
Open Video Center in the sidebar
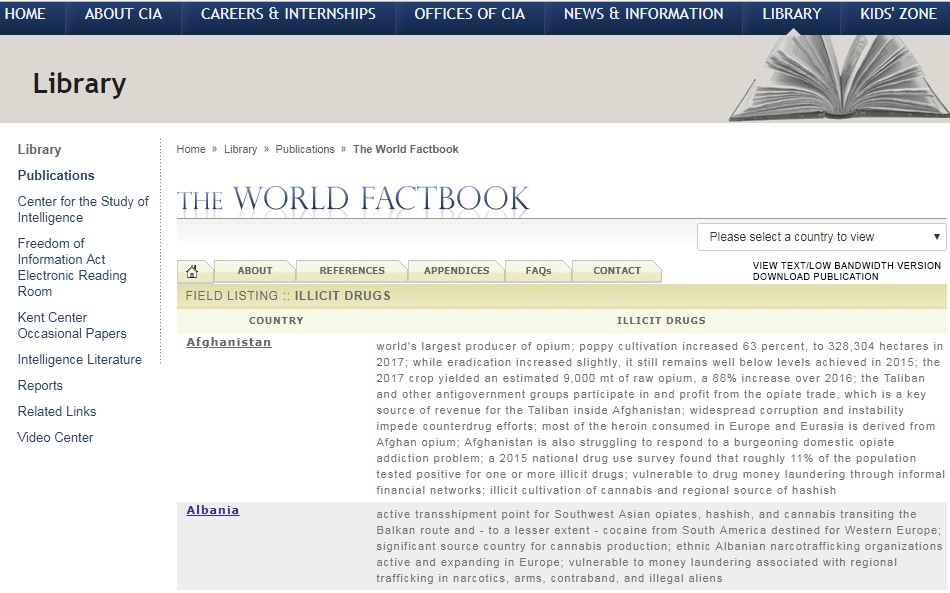point(55,437)
